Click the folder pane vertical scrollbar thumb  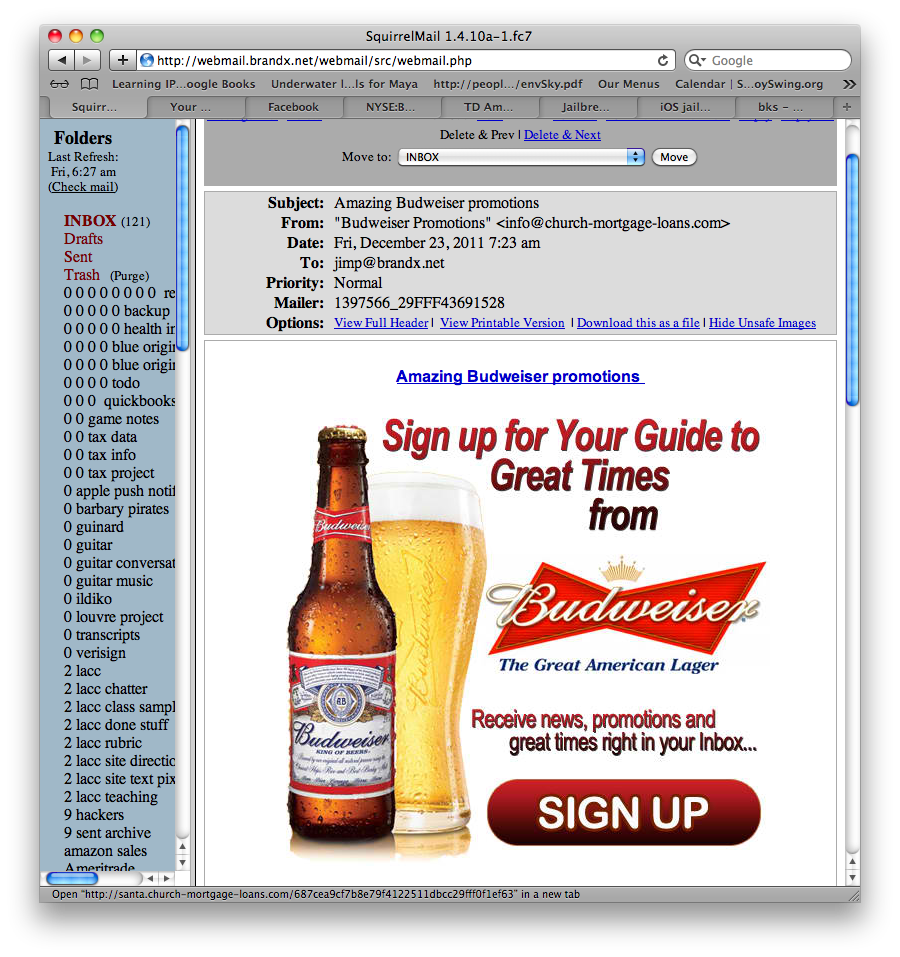[182, 238]
